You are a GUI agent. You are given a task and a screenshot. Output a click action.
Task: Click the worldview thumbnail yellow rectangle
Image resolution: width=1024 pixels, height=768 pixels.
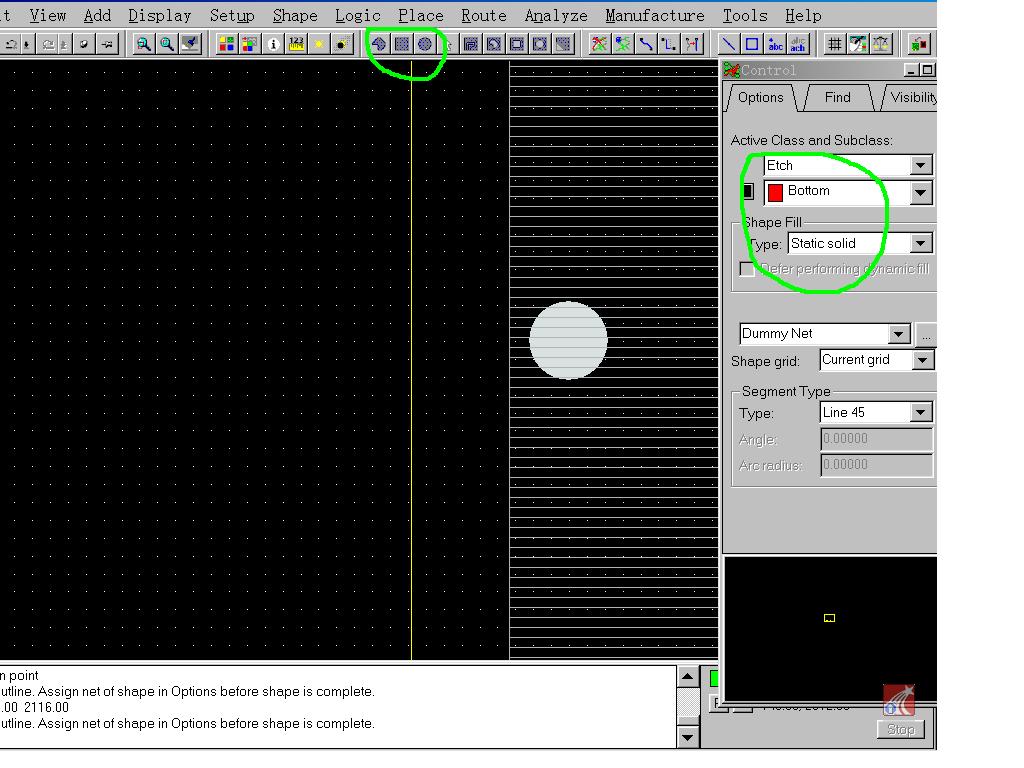(x=829, y=618)
